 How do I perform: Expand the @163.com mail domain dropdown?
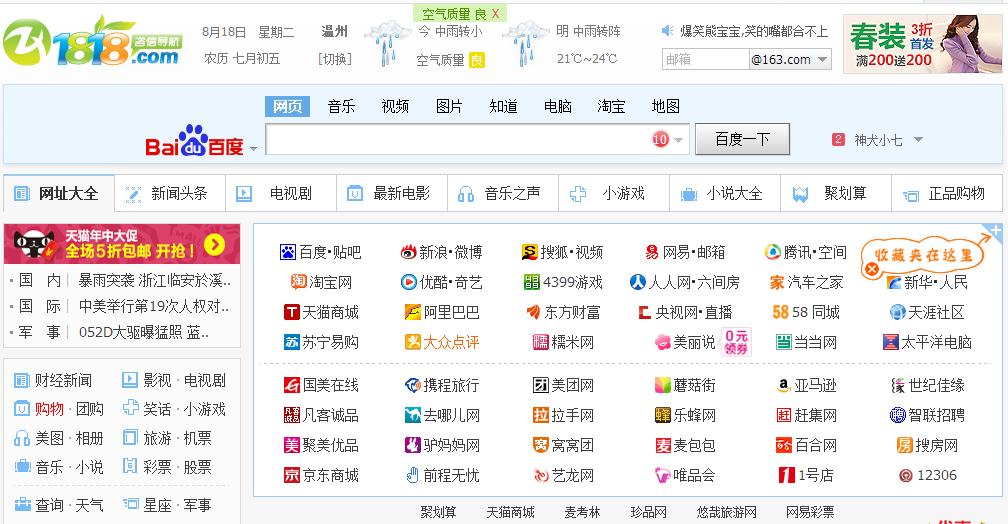(822, 60)
